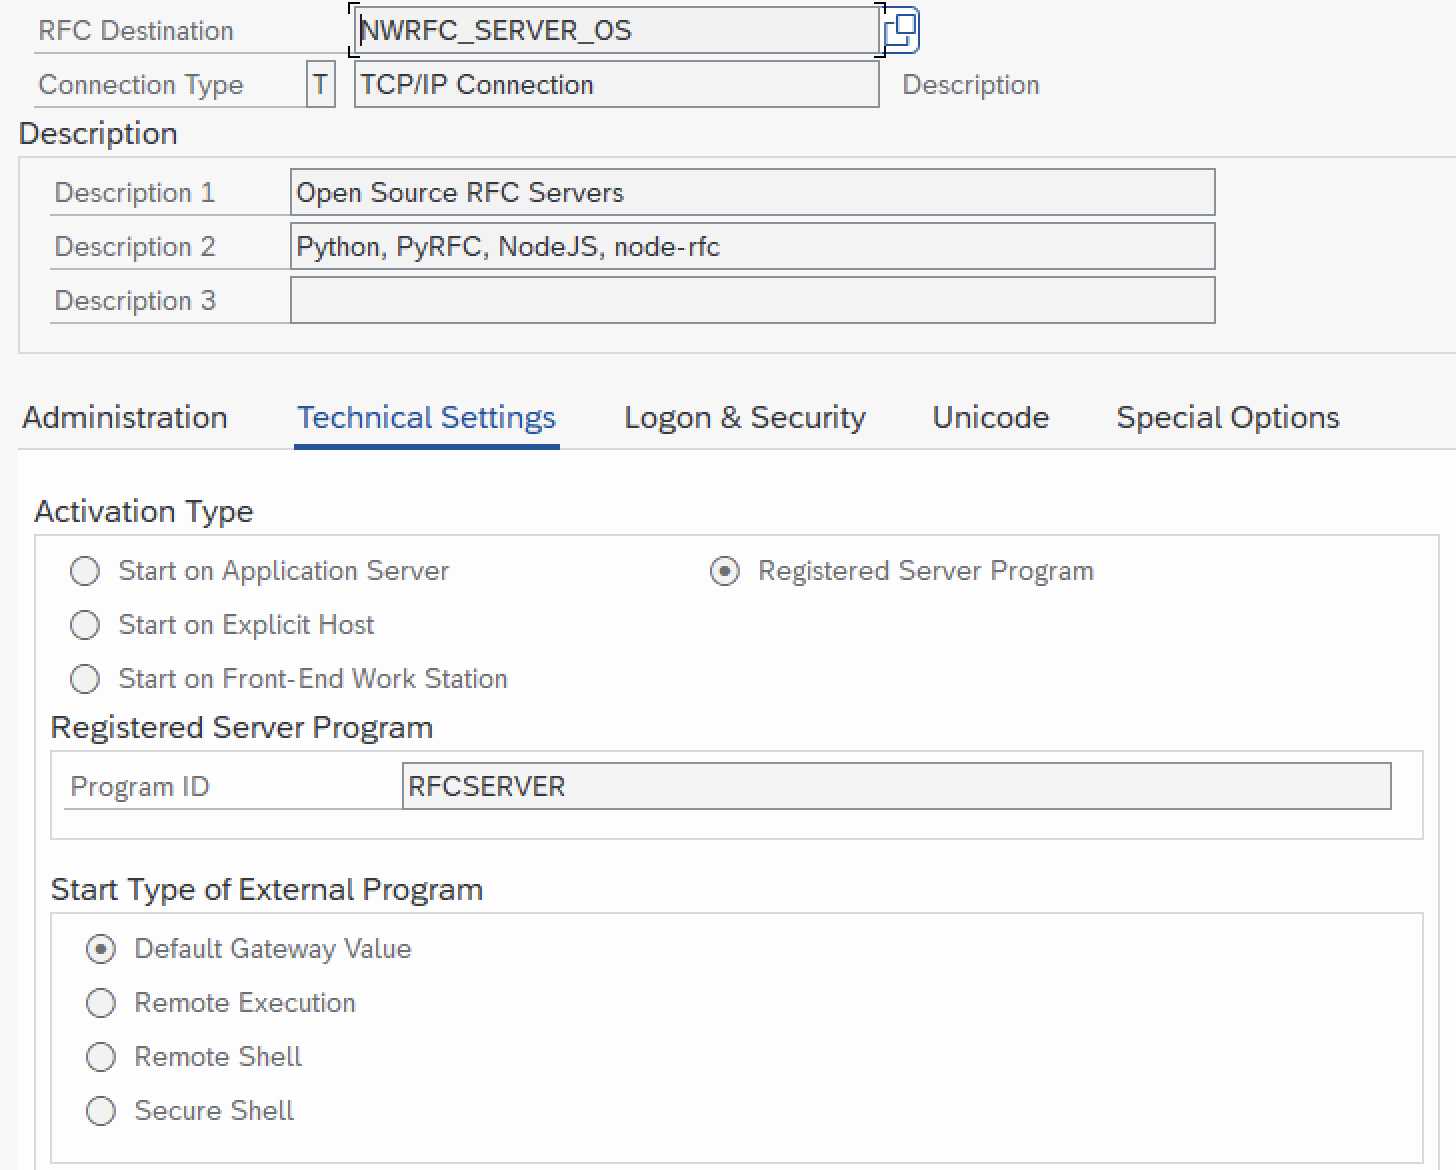Click the RFC Destination input field
The image size is (1456, 1170).
tap(617, 30)
